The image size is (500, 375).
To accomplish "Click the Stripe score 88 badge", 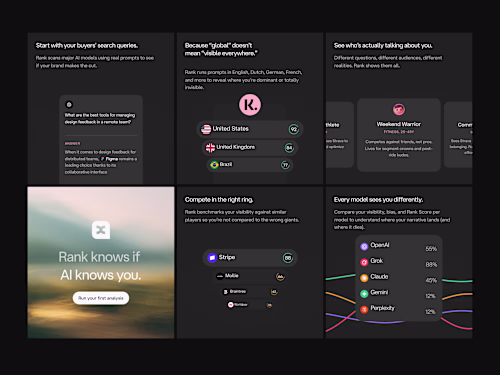I will point(288,258).
